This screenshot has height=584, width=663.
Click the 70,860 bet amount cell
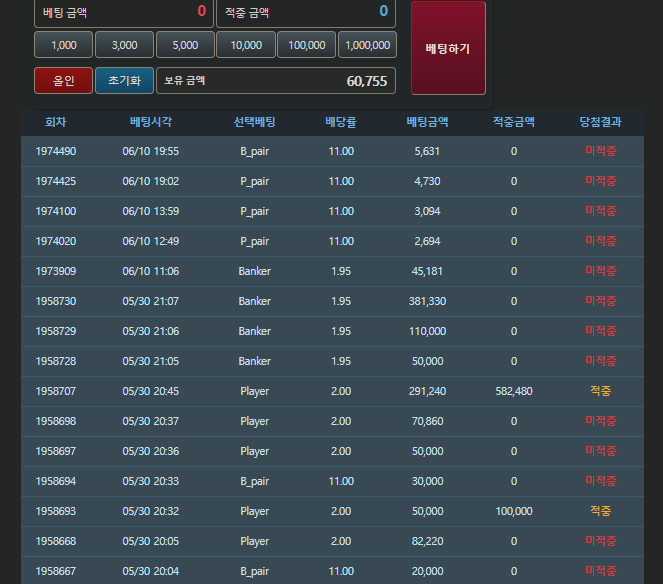click(x=427, y=422)
